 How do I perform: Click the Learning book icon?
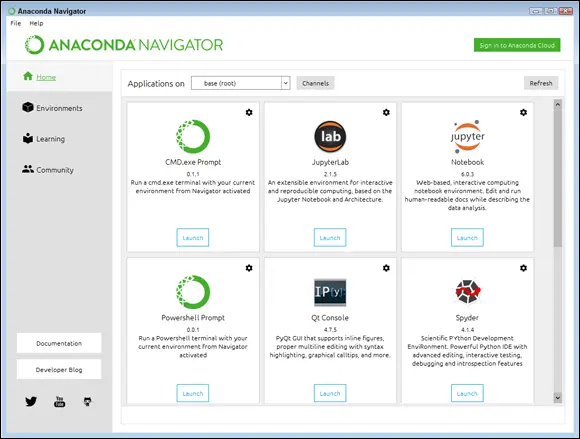[28, 138]
